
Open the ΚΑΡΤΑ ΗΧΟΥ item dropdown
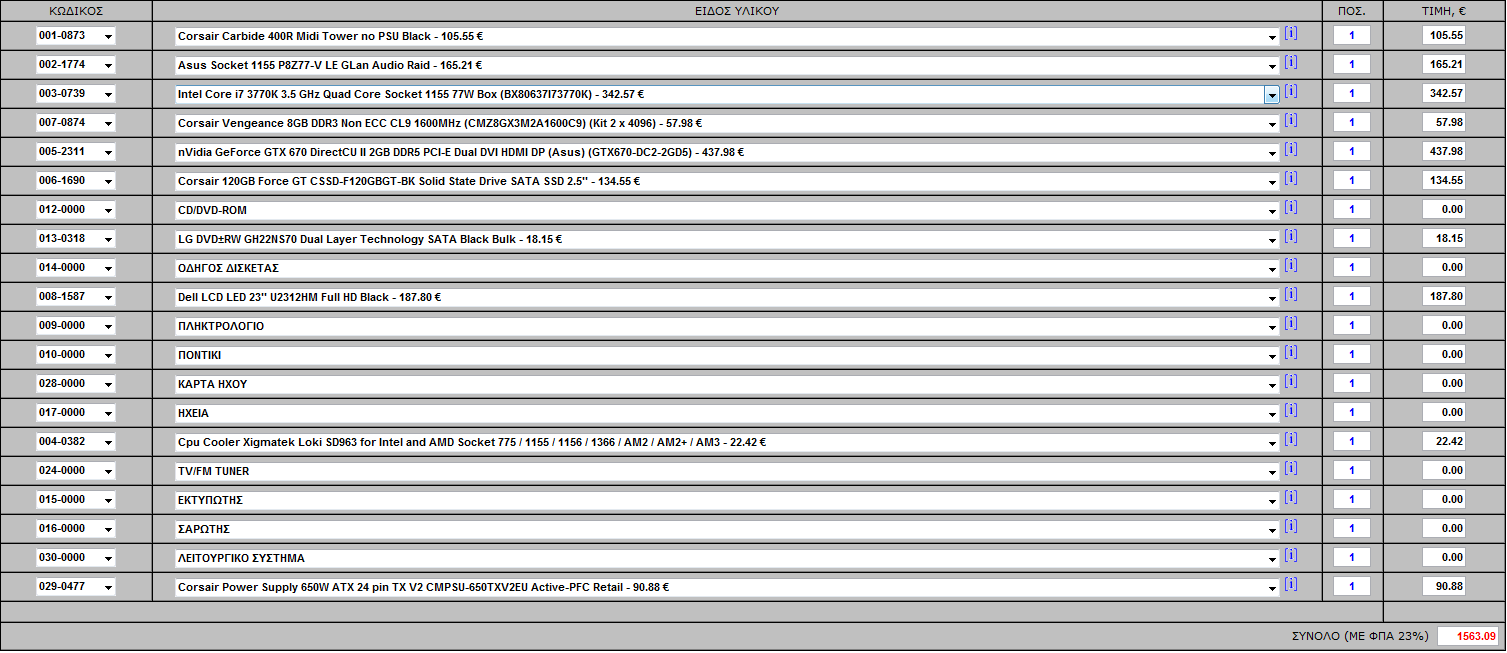(x=728, y=384)
